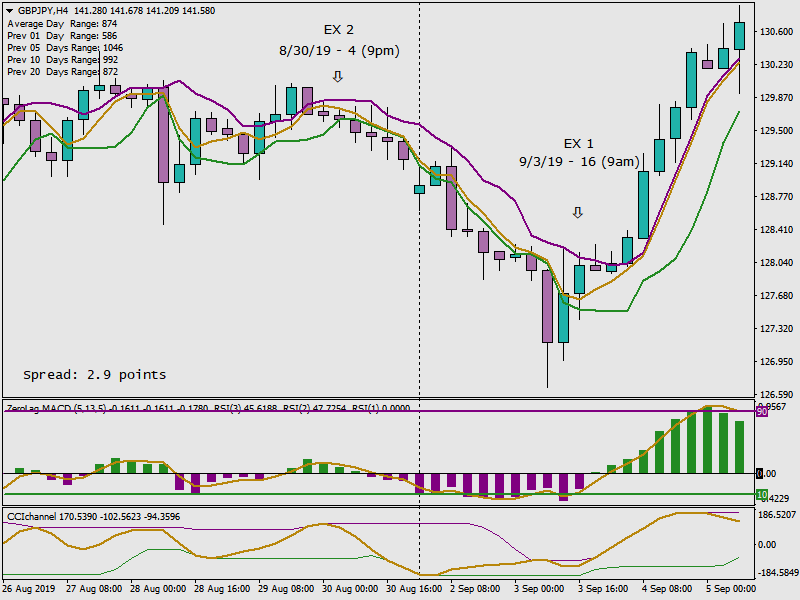Screen dimensions: 800x600
Task: Click price 127.680 on the price scale
Action: point(777,296)
